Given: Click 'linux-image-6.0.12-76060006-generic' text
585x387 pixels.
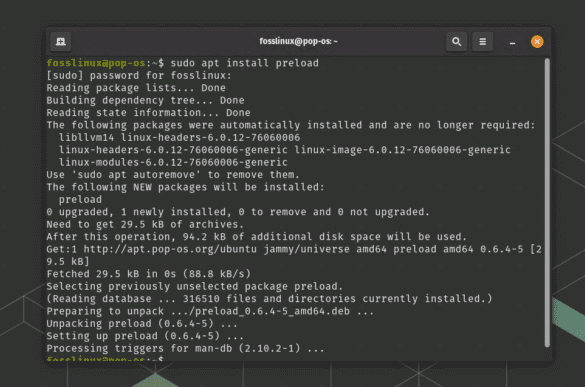Looking at the screenshot, I should click(x=402, y=150).
